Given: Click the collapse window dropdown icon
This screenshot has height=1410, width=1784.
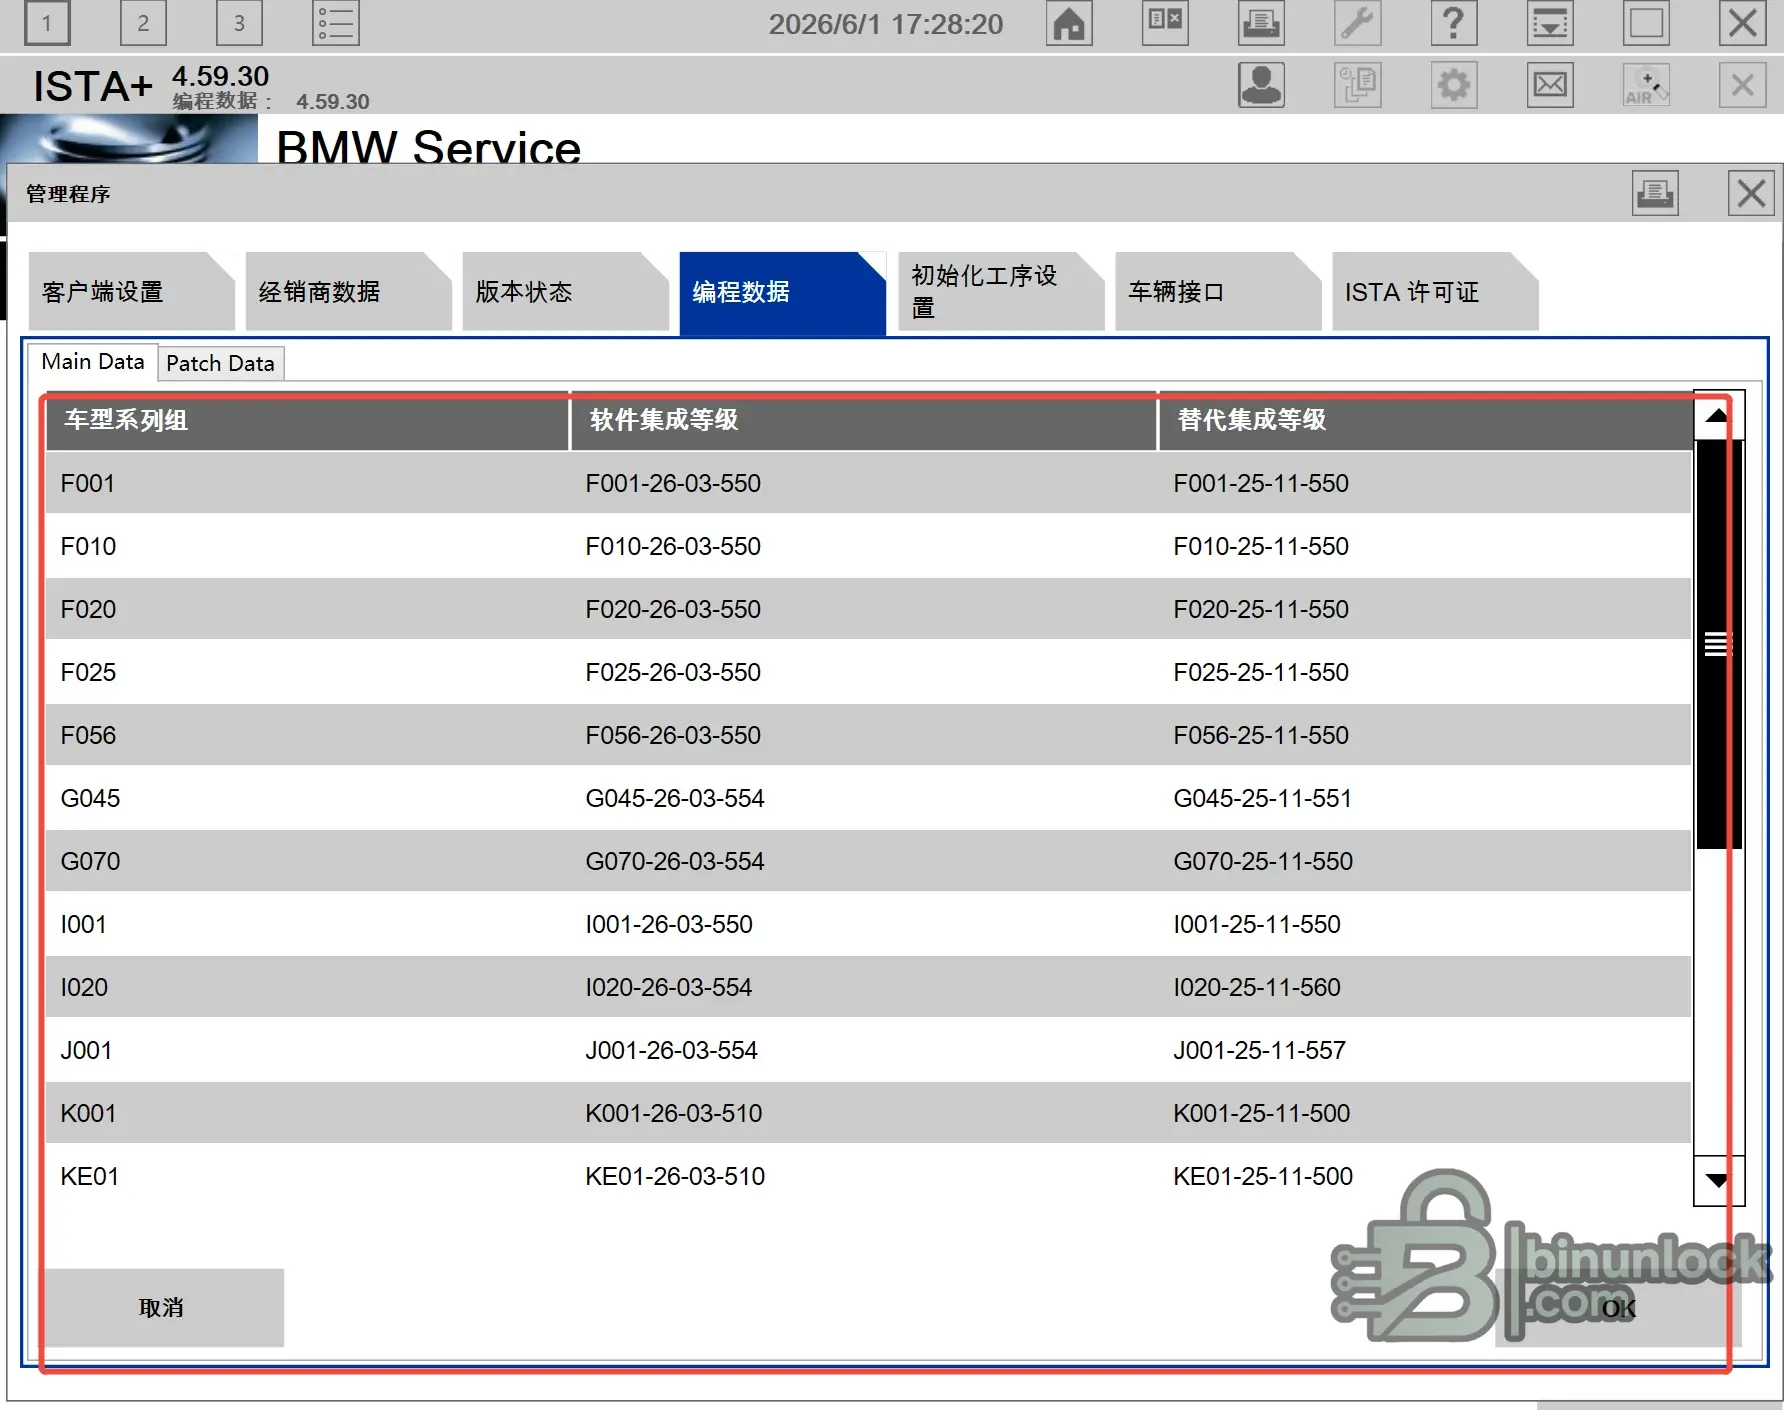Looking at the screenshot, I should point(1550,24).
